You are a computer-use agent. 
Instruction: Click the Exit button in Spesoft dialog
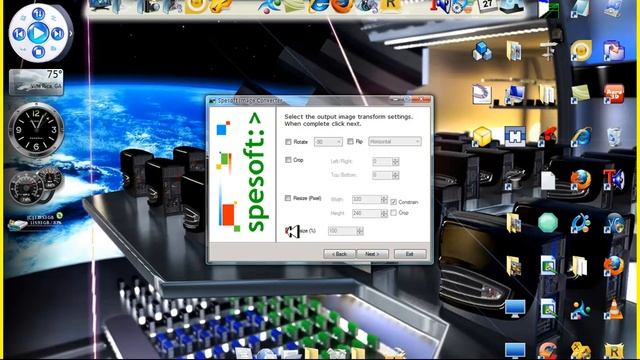(x=410, y=254)
